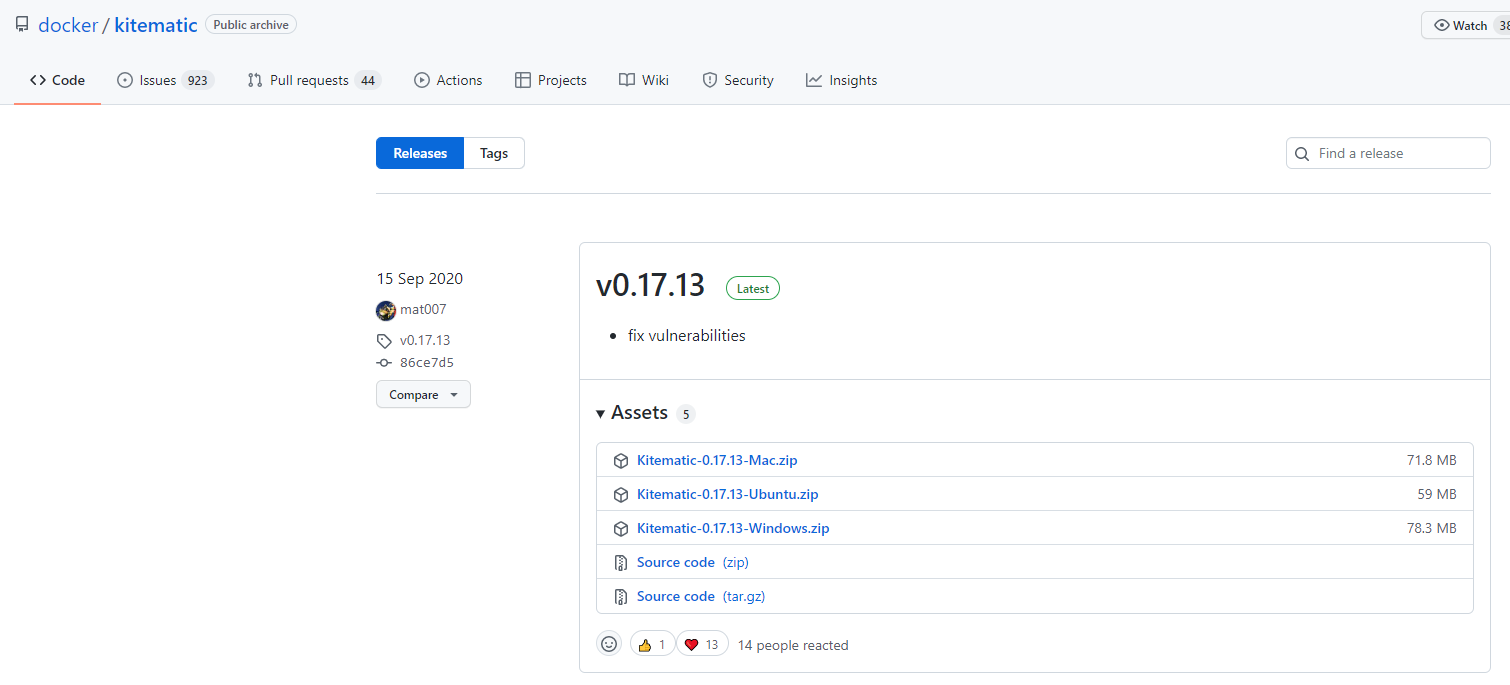This screenshot has width=1510, height=685.
Task: Open the Projects tab
Action: [551, 80]
